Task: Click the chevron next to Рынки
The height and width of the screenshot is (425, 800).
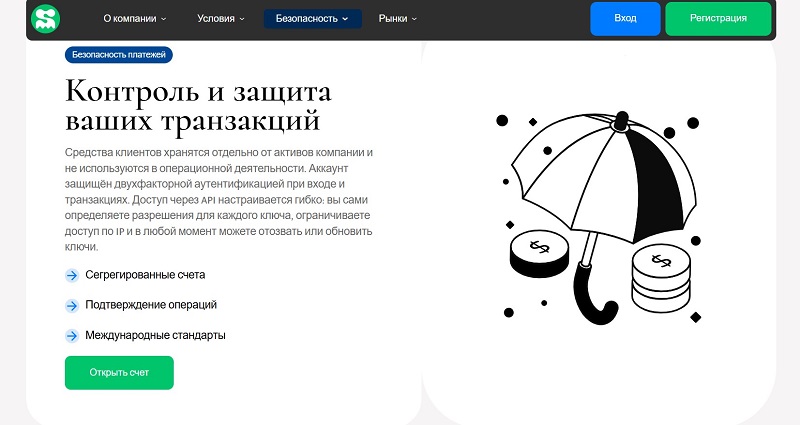Action: tap(414, 19)
